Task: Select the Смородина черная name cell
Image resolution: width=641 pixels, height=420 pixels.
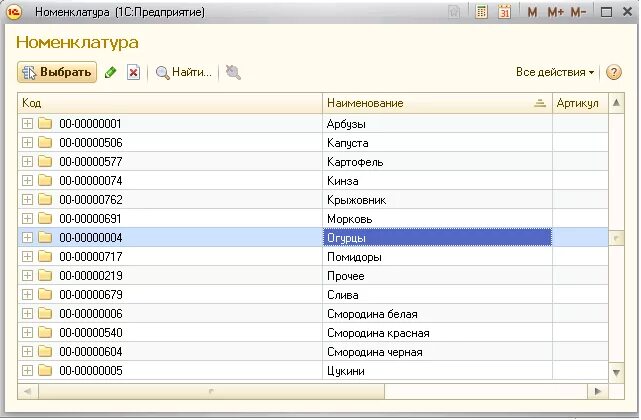Action: [437, 352]
